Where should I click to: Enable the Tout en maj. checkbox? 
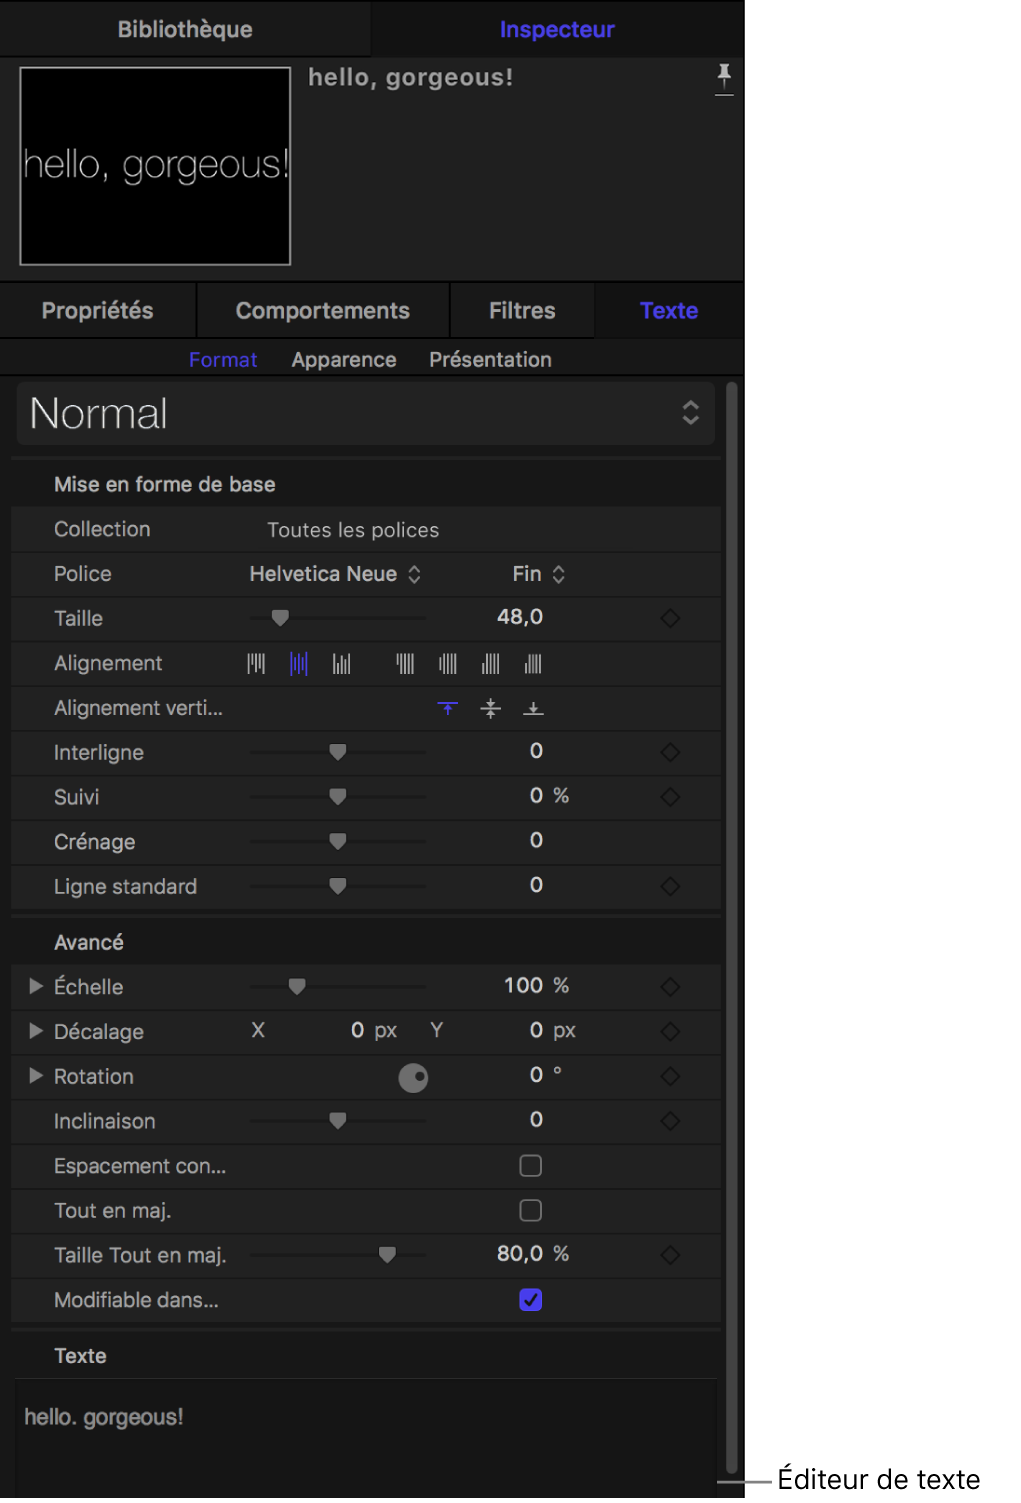pos(531,1211)
